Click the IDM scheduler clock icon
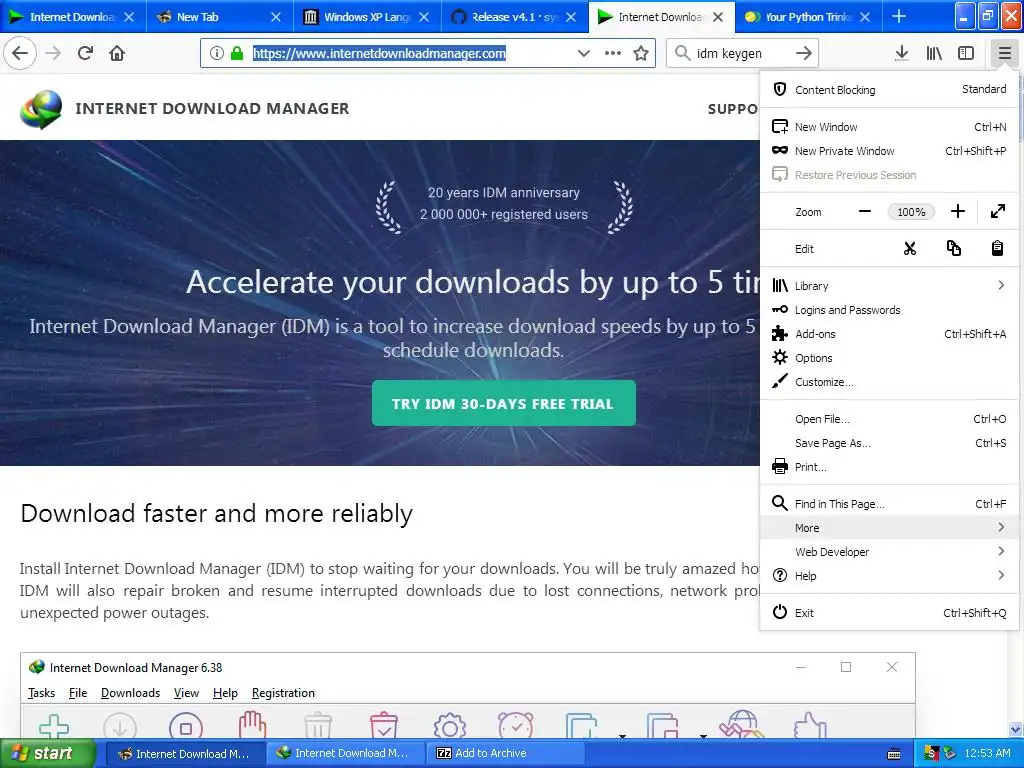 515,725
